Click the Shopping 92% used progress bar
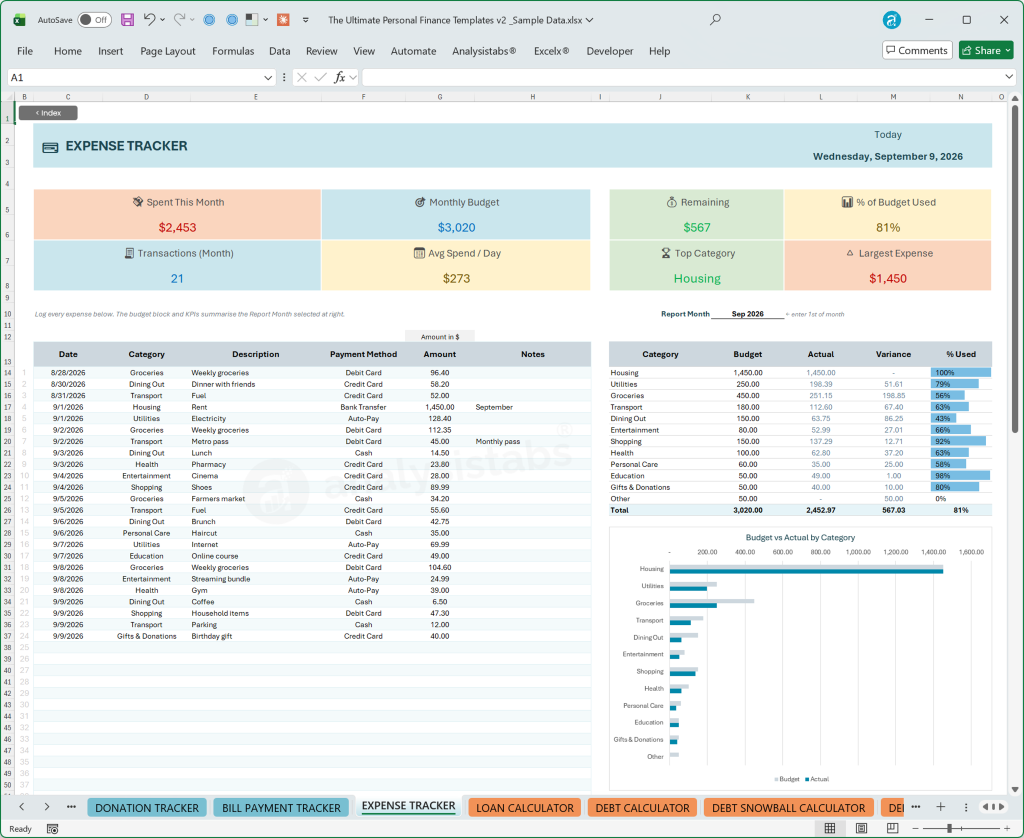This screenshot has width=1024, height=838. coord(958,442)
